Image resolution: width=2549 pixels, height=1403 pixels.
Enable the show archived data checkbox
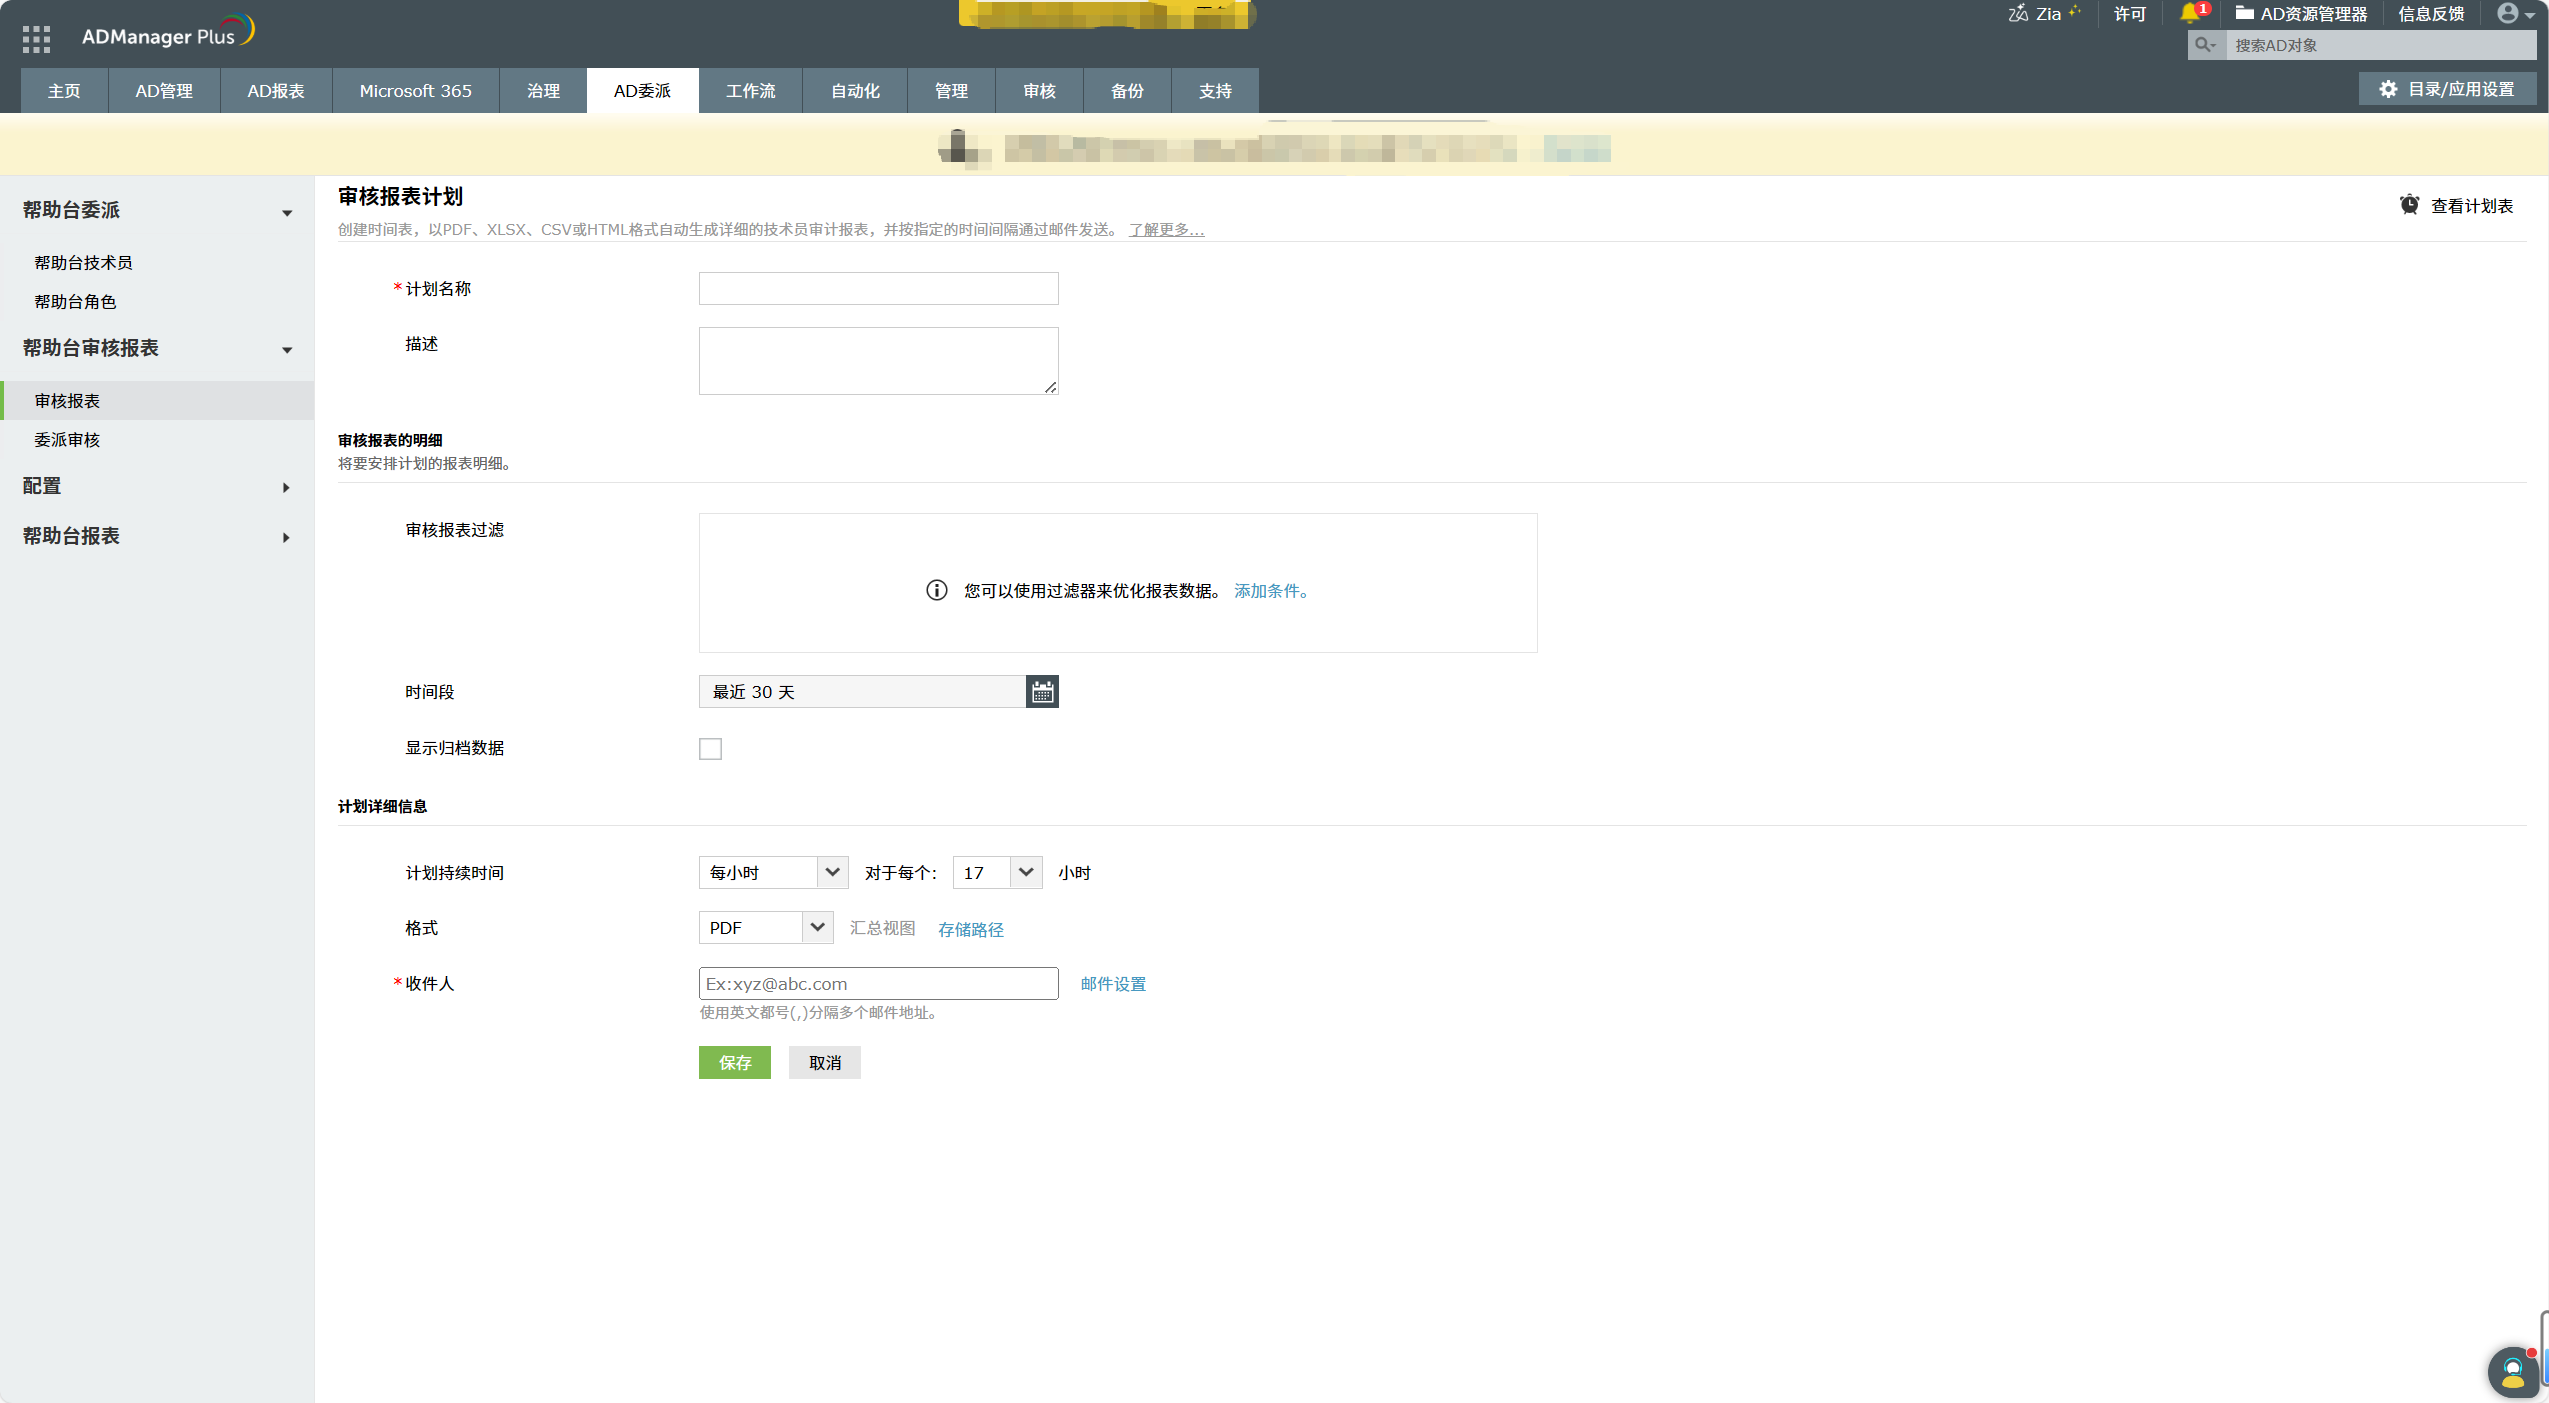710,749
